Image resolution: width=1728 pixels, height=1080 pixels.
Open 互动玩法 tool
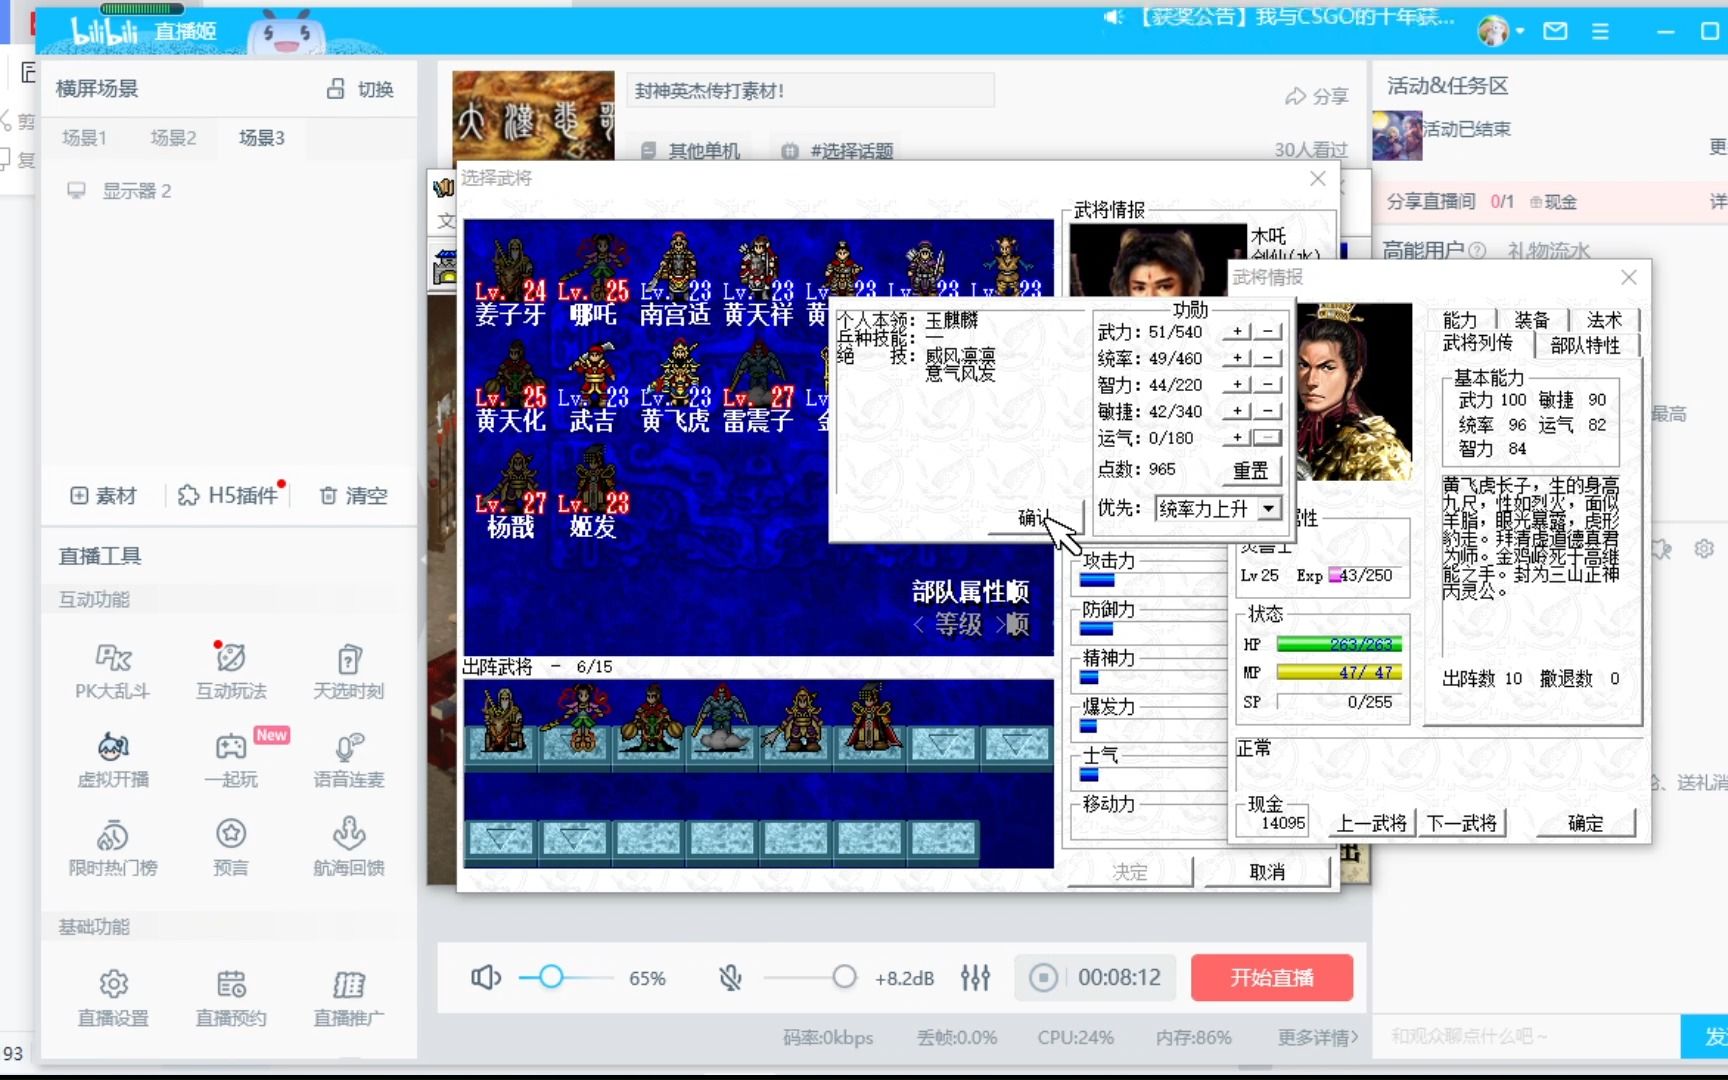pyautogui.click(x=231, y=670)
